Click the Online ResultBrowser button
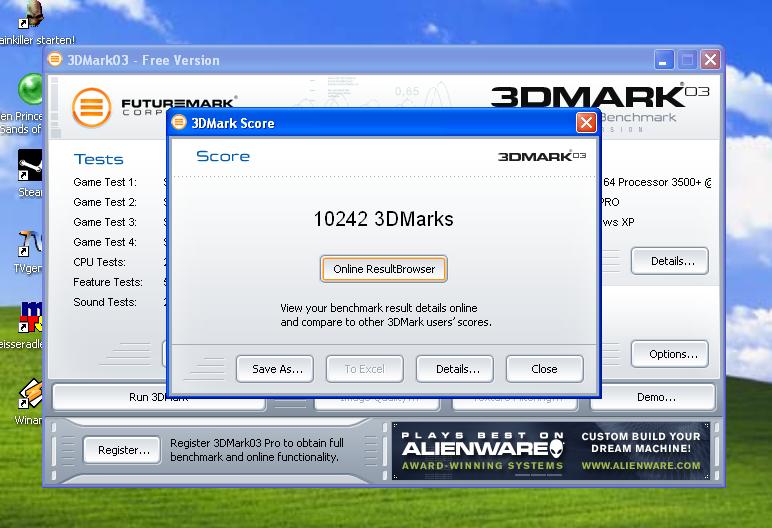Viewport: 772px width, 528px height. point(384,269)
